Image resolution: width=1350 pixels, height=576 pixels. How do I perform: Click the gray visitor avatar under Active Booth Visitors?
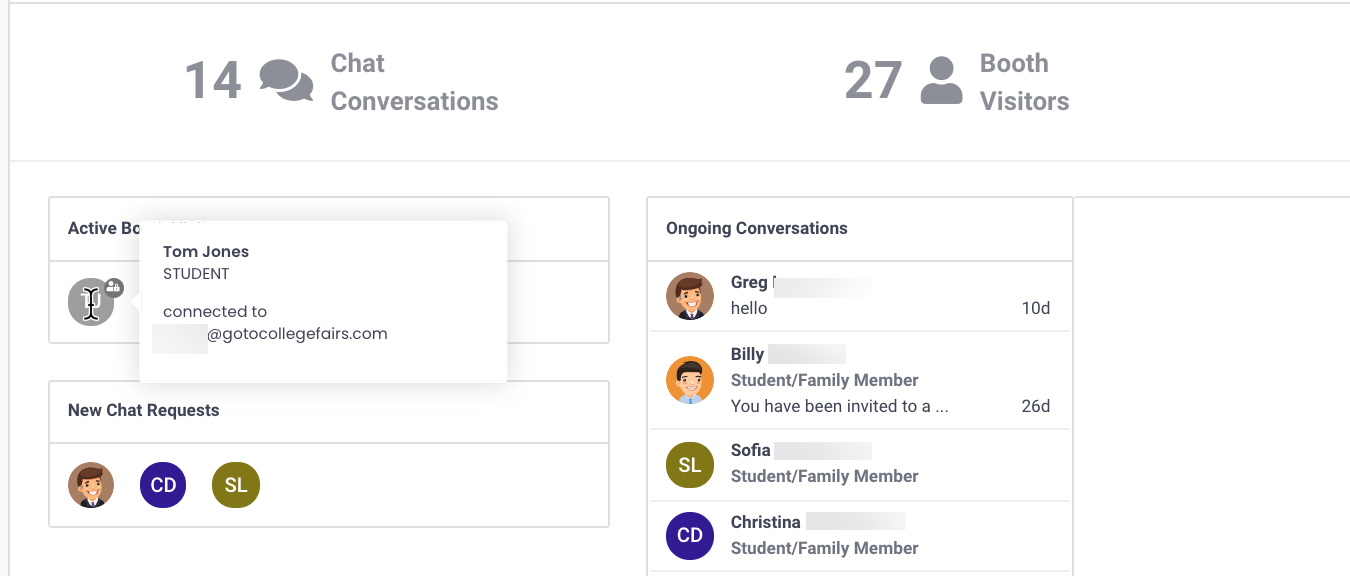[90, 302]
